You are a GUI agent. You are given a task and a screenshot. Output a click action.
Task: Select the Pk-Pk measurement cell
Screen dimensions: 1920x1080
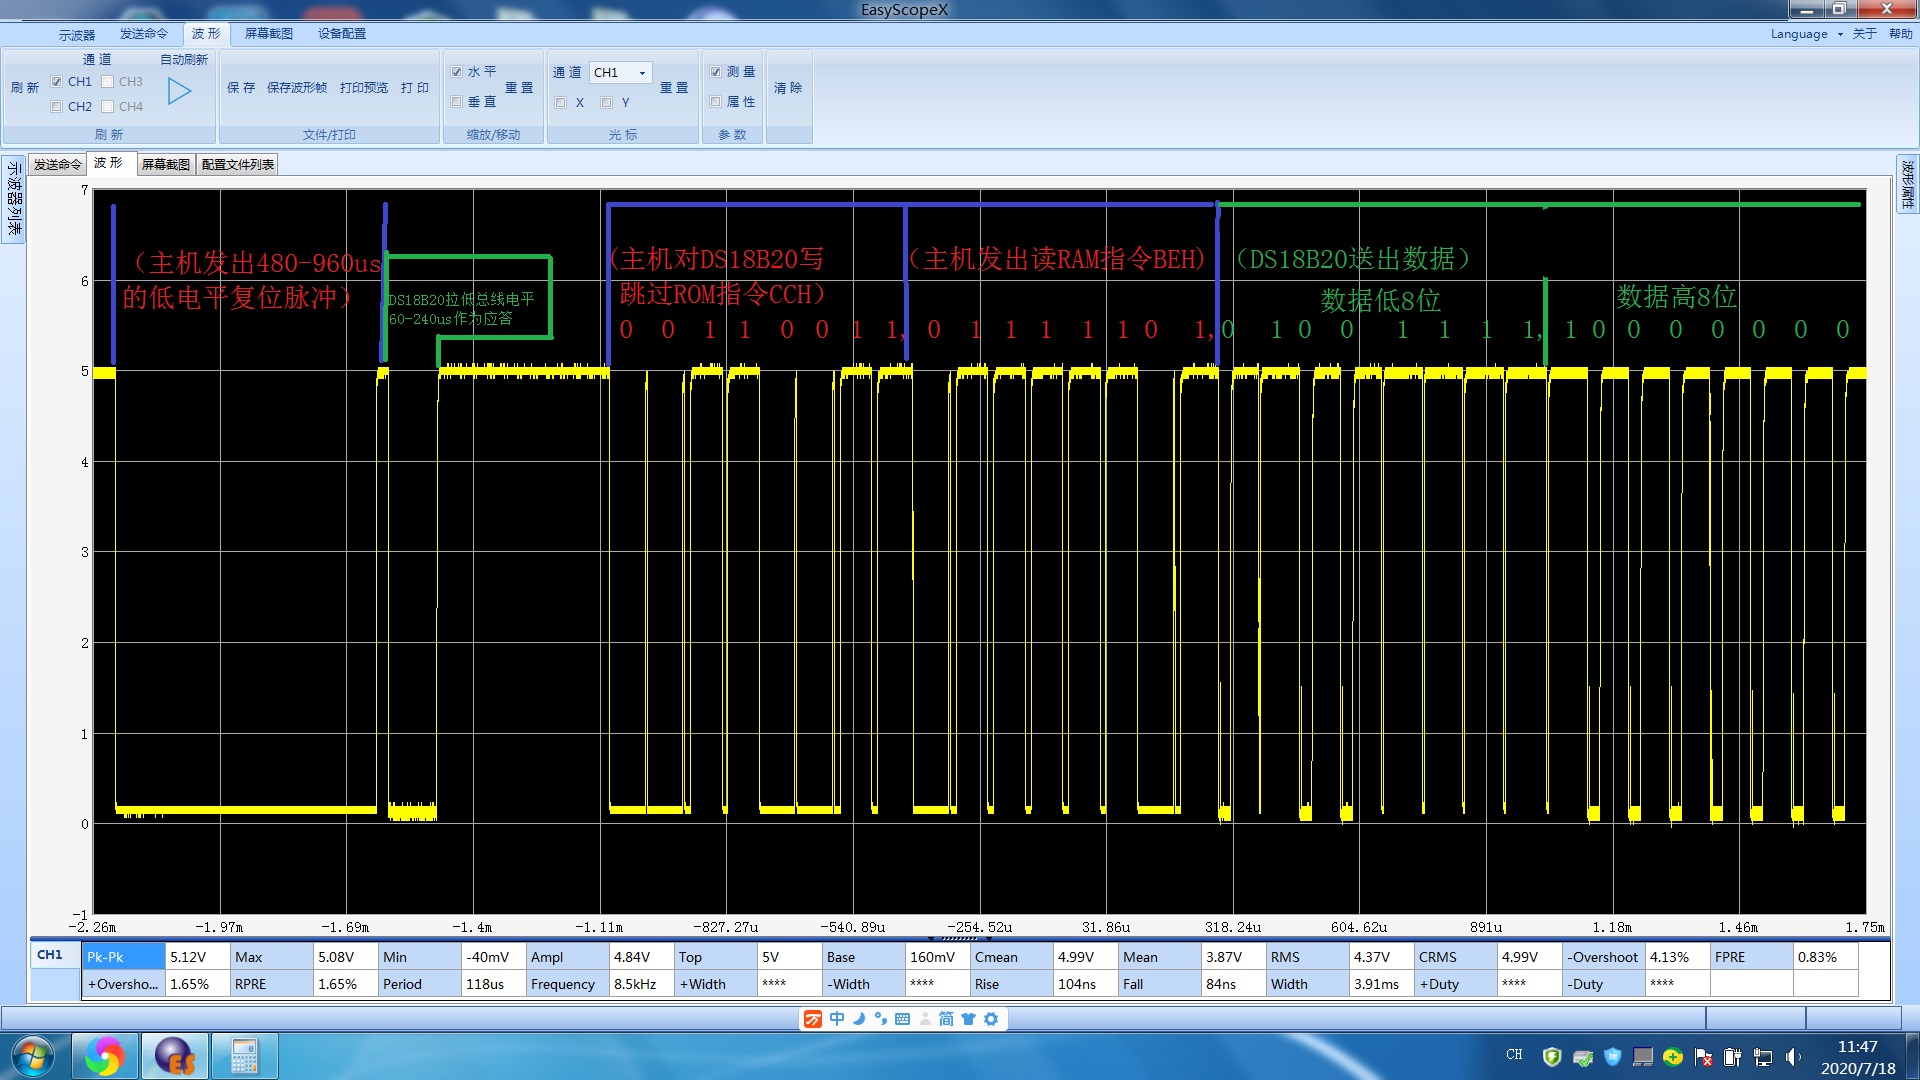point(124,957)
